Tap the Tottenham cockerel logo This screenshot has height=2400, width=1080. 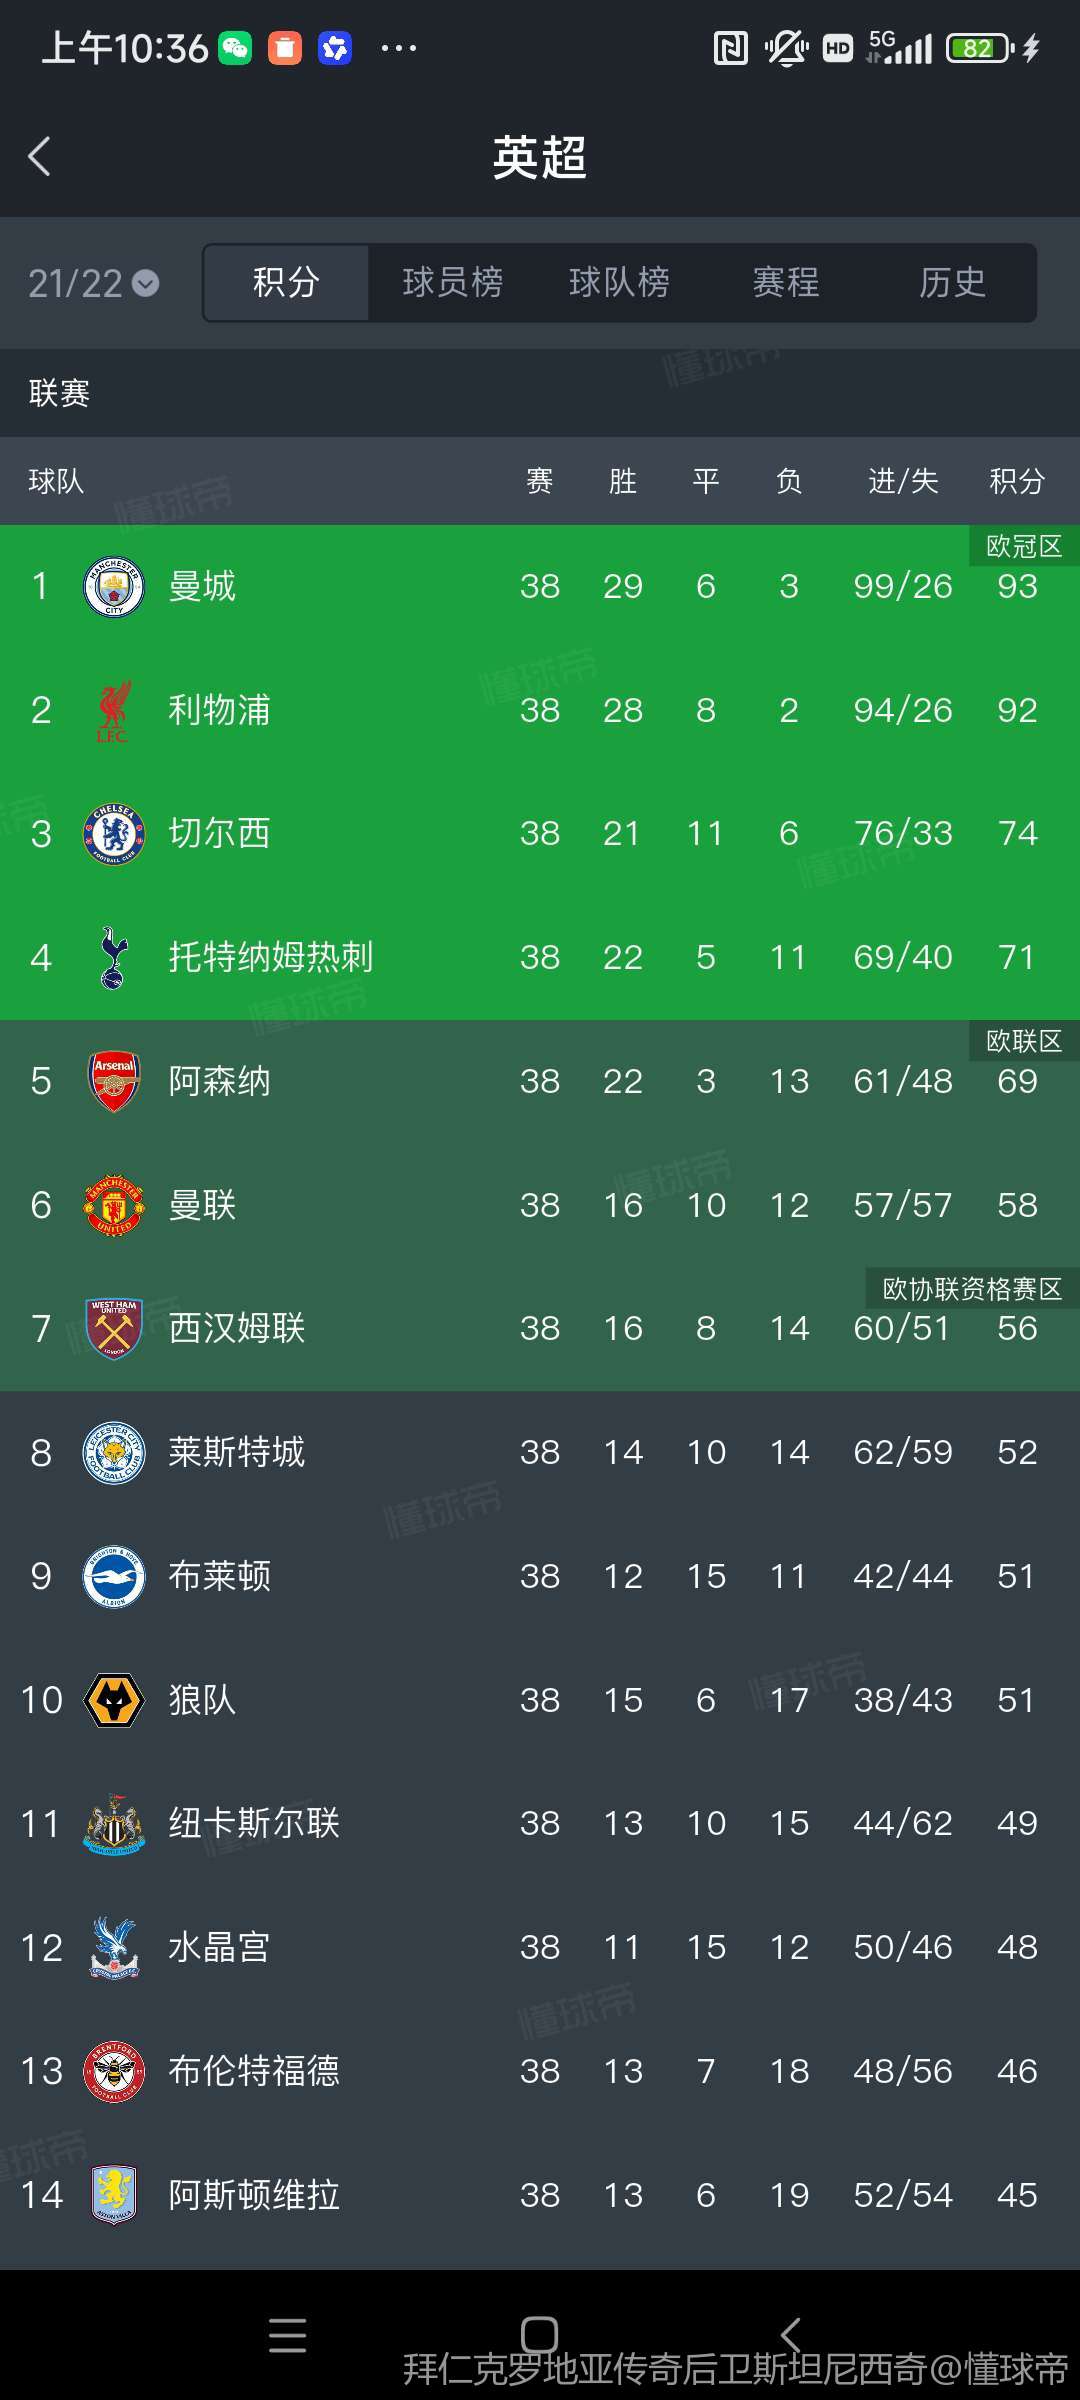114,958
